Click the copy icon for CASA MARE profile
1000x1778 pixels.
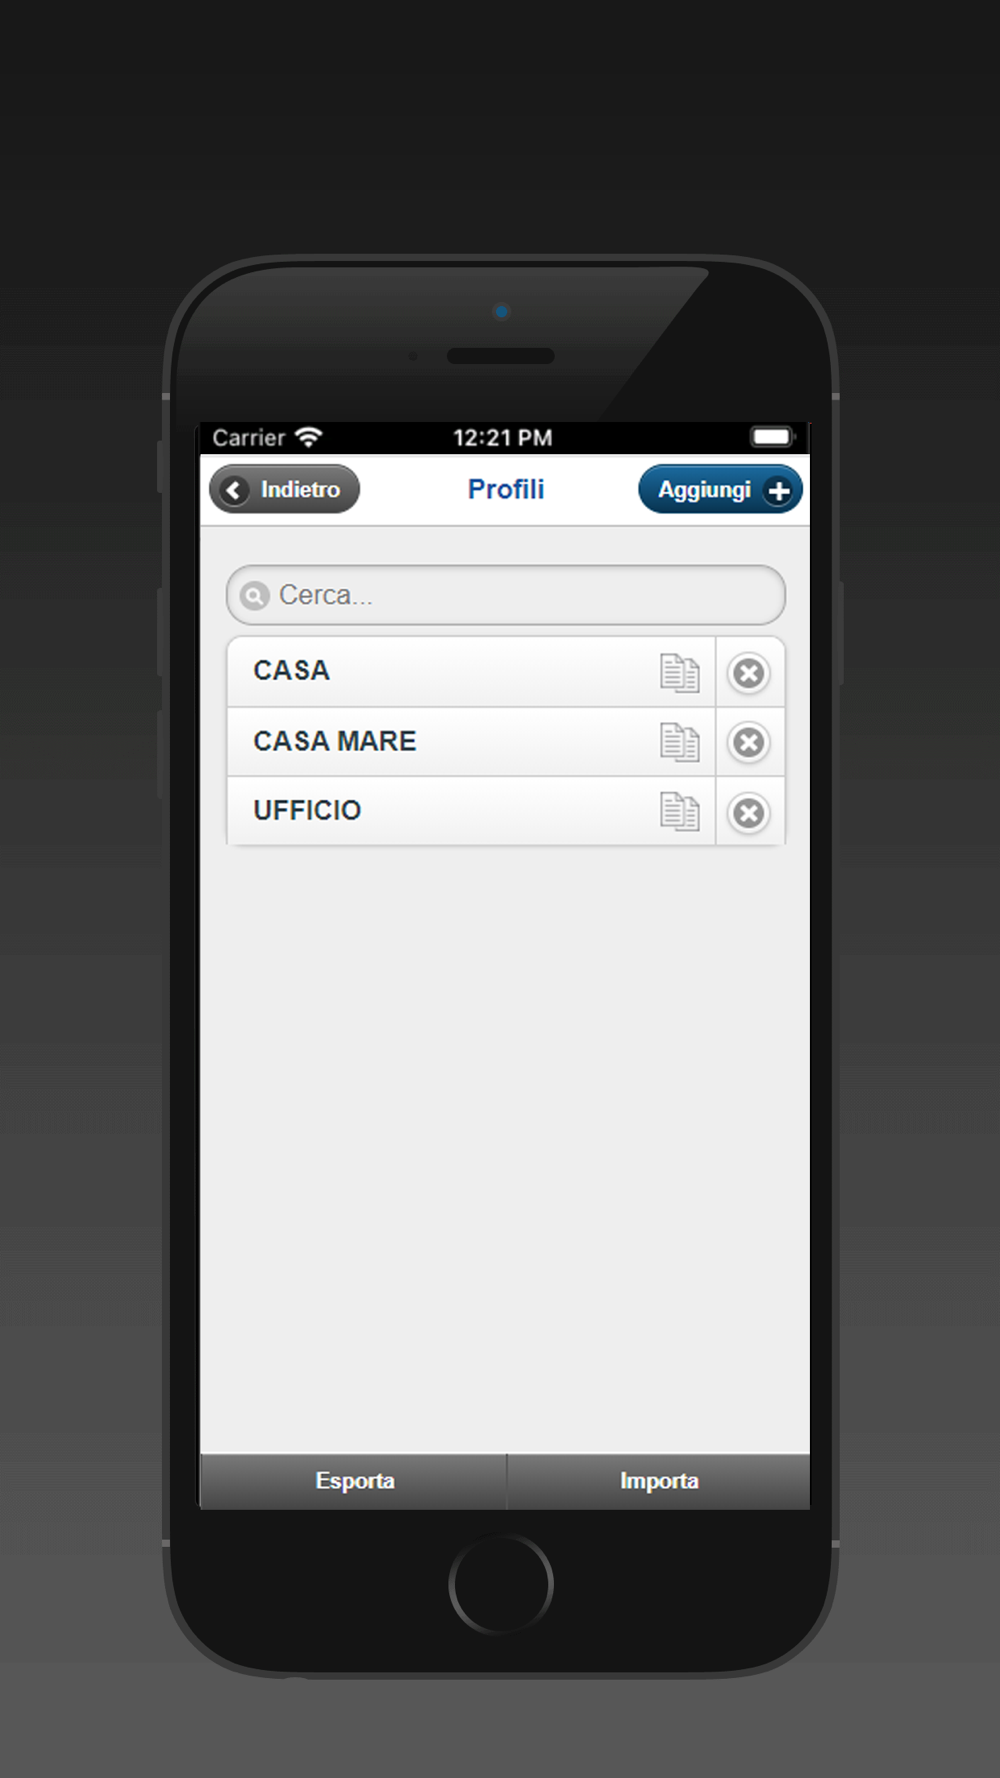680,742
